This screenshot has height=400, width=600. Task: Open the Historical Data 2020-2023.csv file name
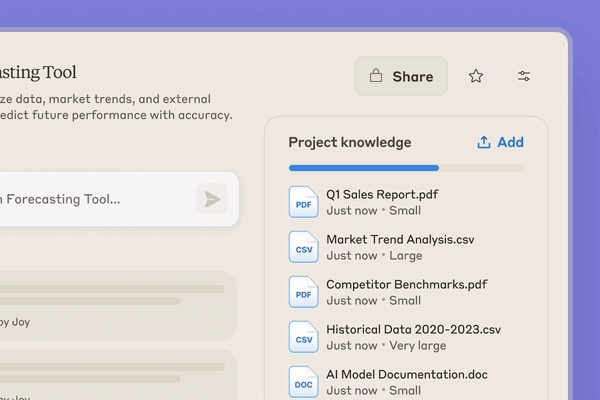click(x=413, y=329)
